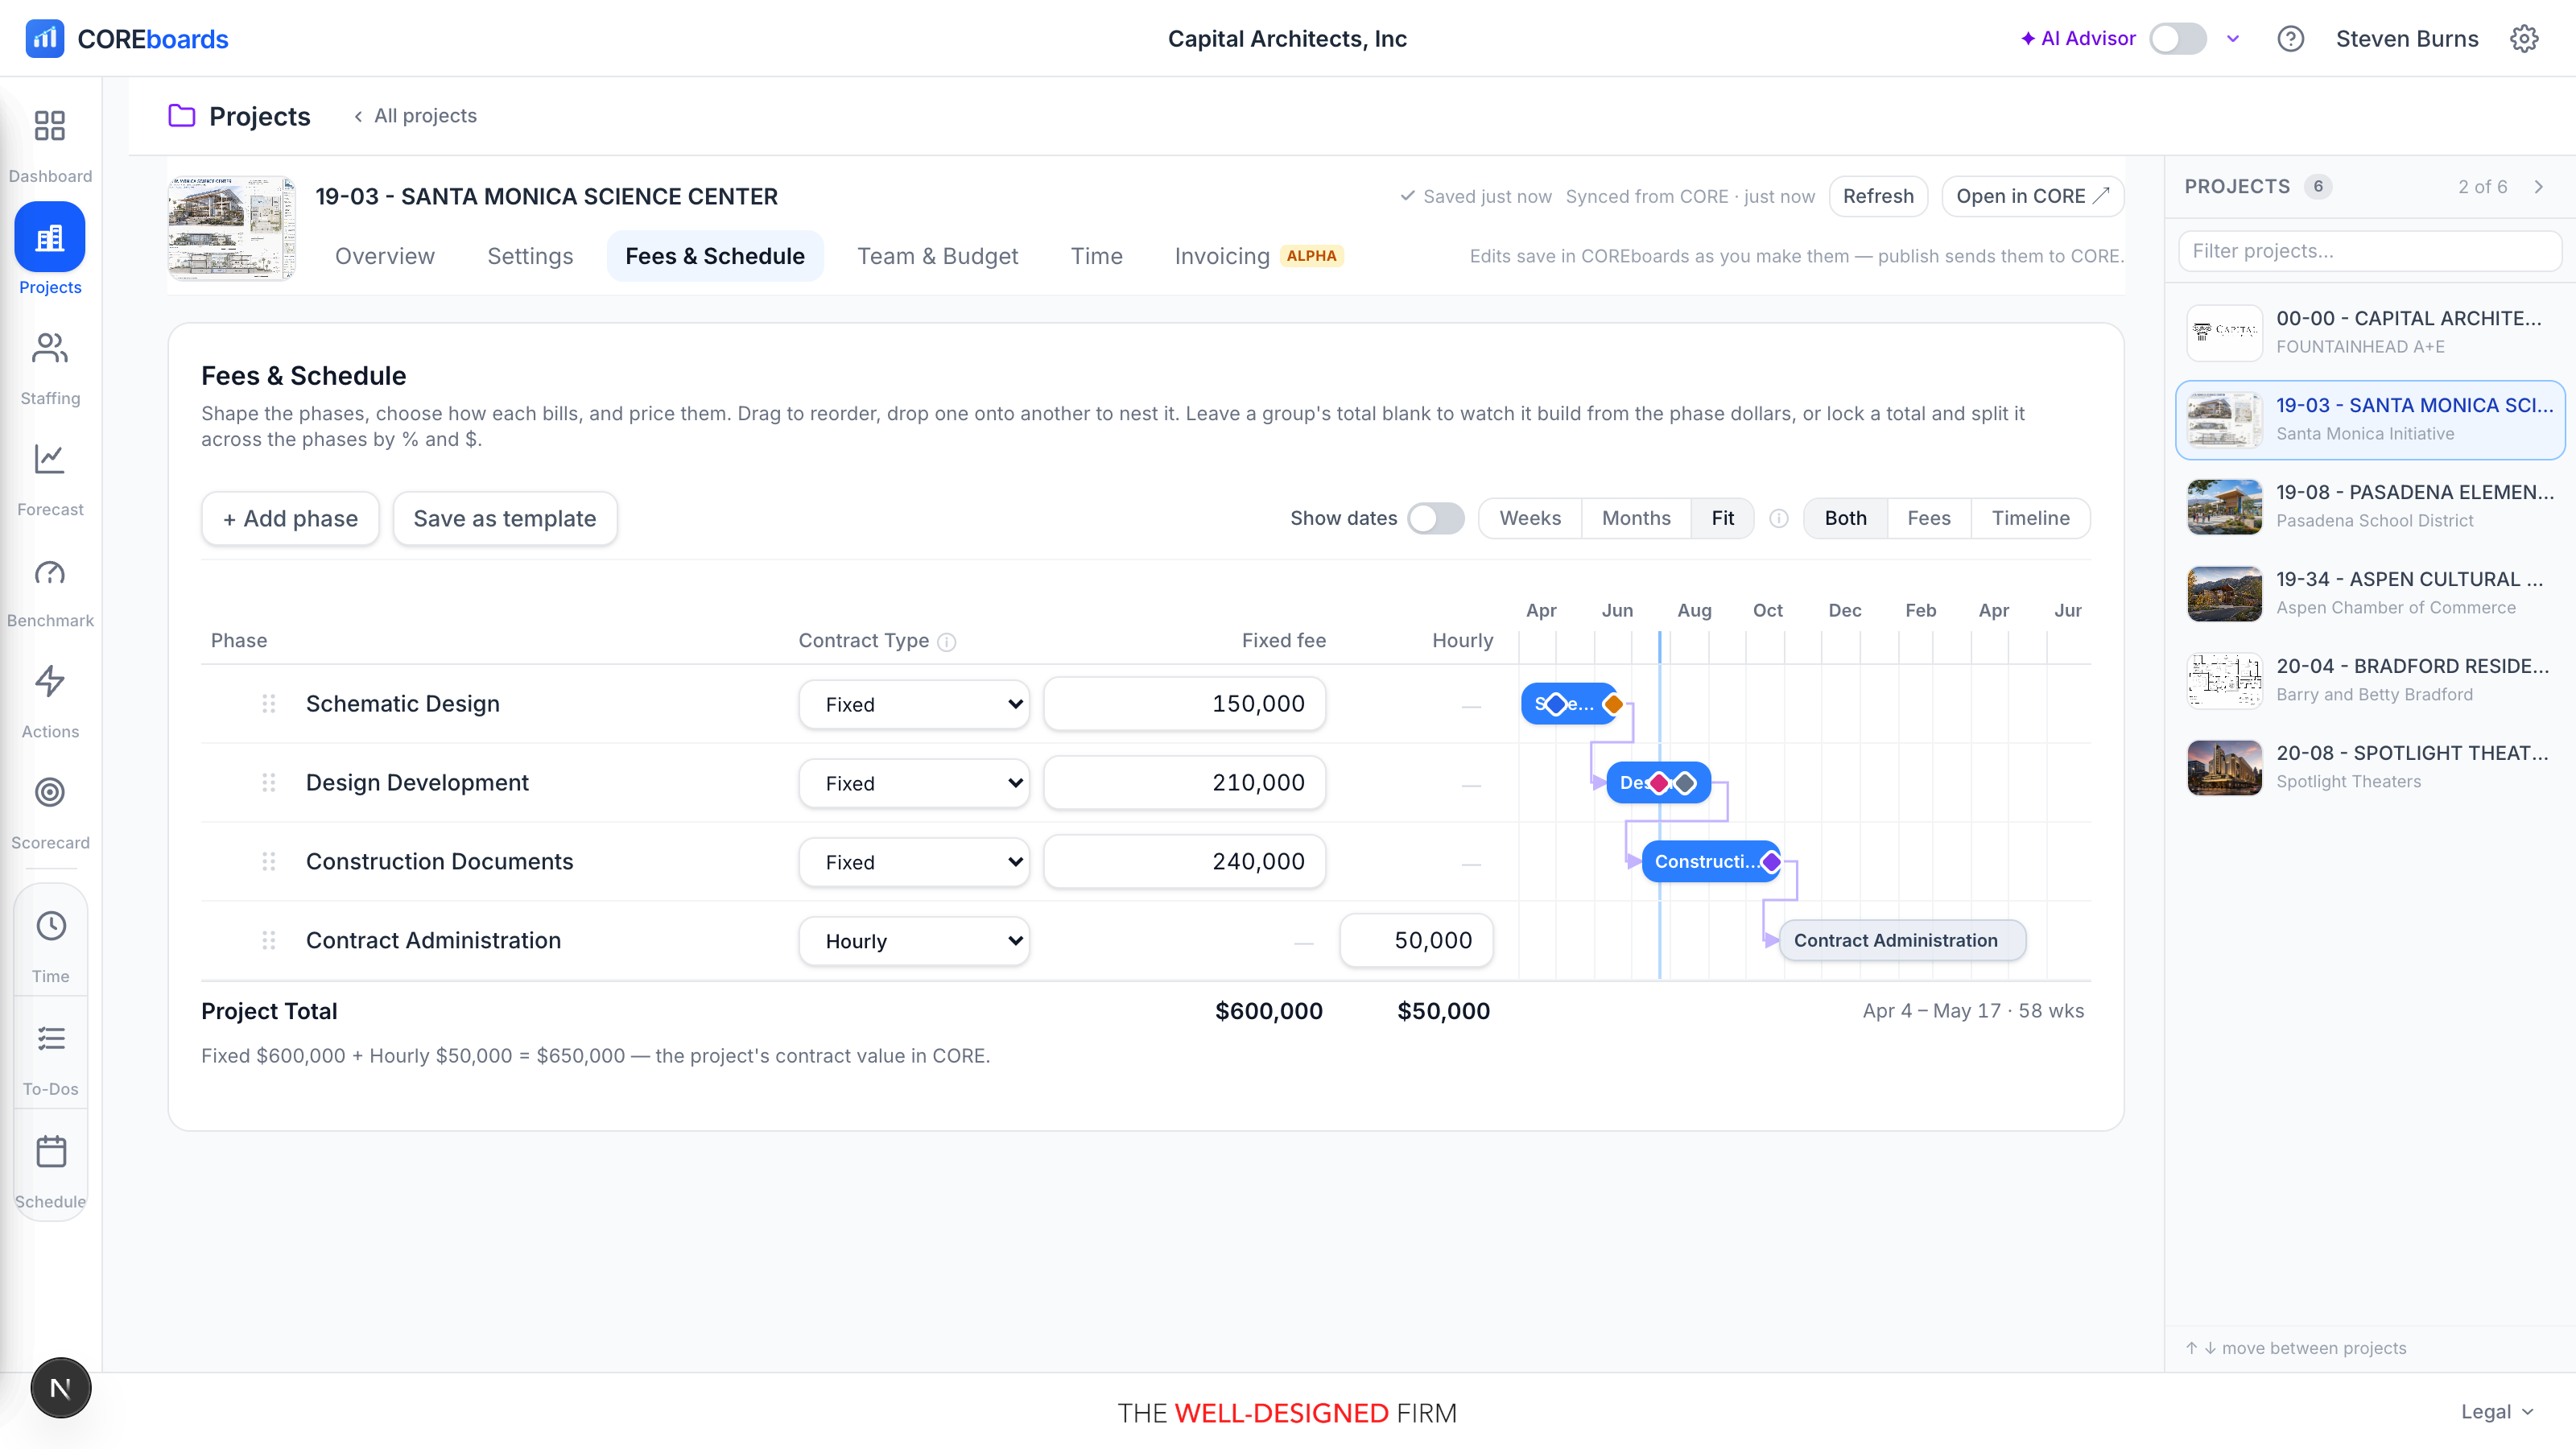Open the To-Dos list icon
This screenshot has height=1449, width=2576.
point(51,1039)
